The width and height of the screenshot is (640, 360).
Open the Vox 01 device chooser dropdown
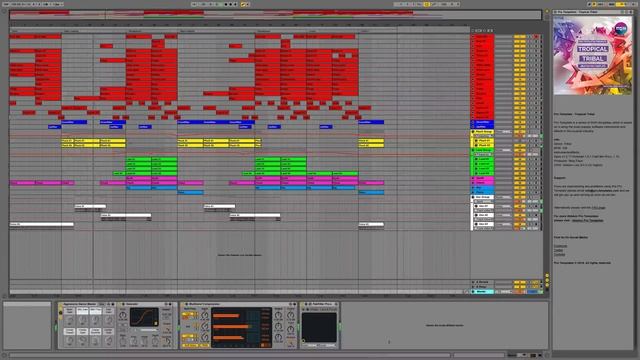pos(483,211)
